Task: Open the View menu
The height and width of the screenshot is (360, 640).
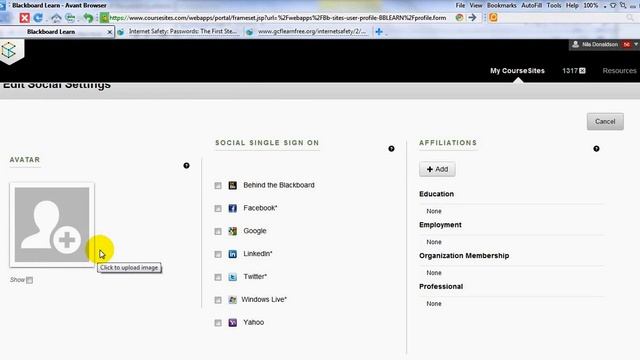Action: 476,5
